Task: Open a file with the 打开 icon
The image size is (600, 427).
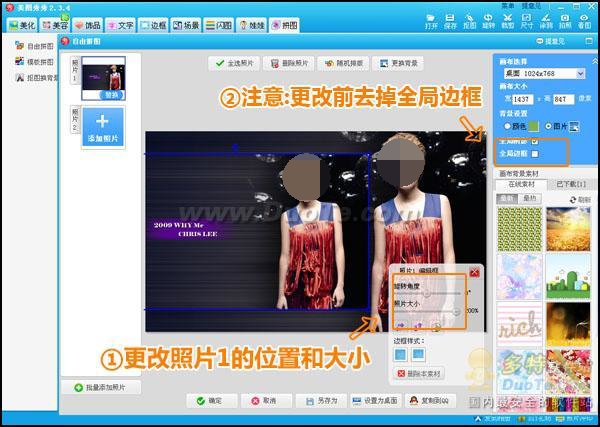Action: coord(431,22)
